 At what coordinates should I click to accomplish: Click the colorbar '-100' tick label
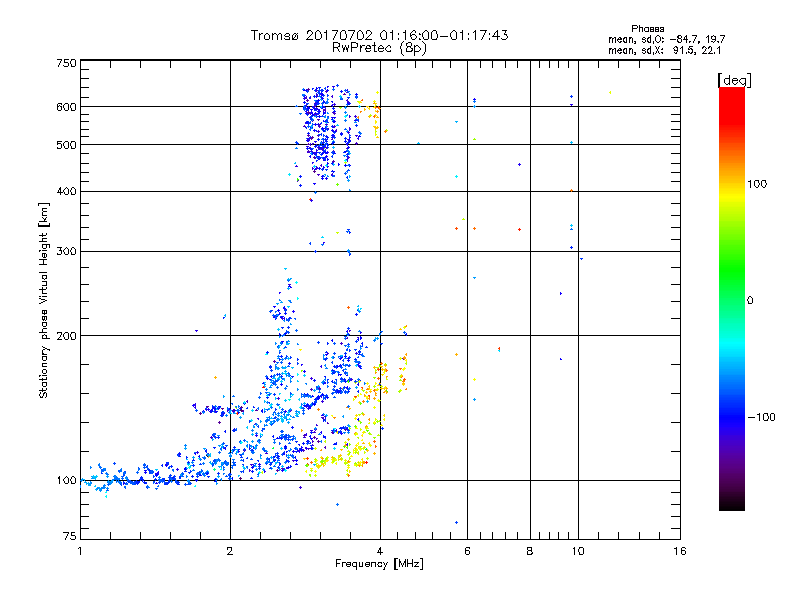(761, 417)
